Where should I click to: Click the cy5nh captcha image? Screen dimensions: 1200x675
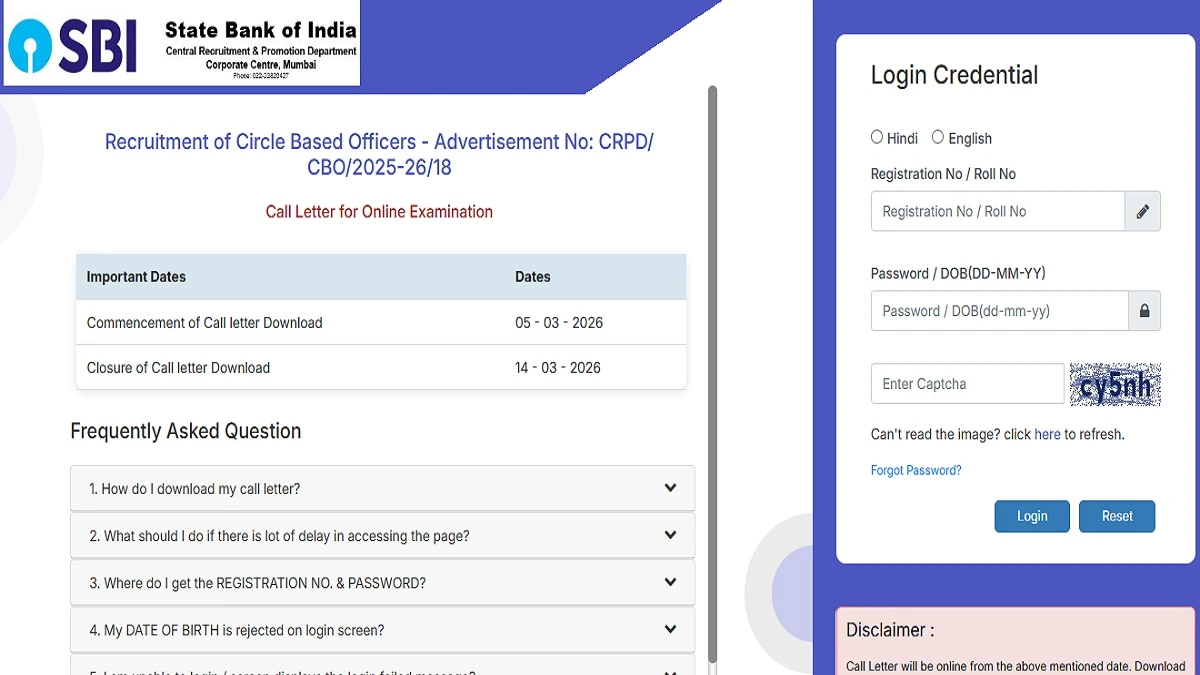click(x=1114, y=383)
